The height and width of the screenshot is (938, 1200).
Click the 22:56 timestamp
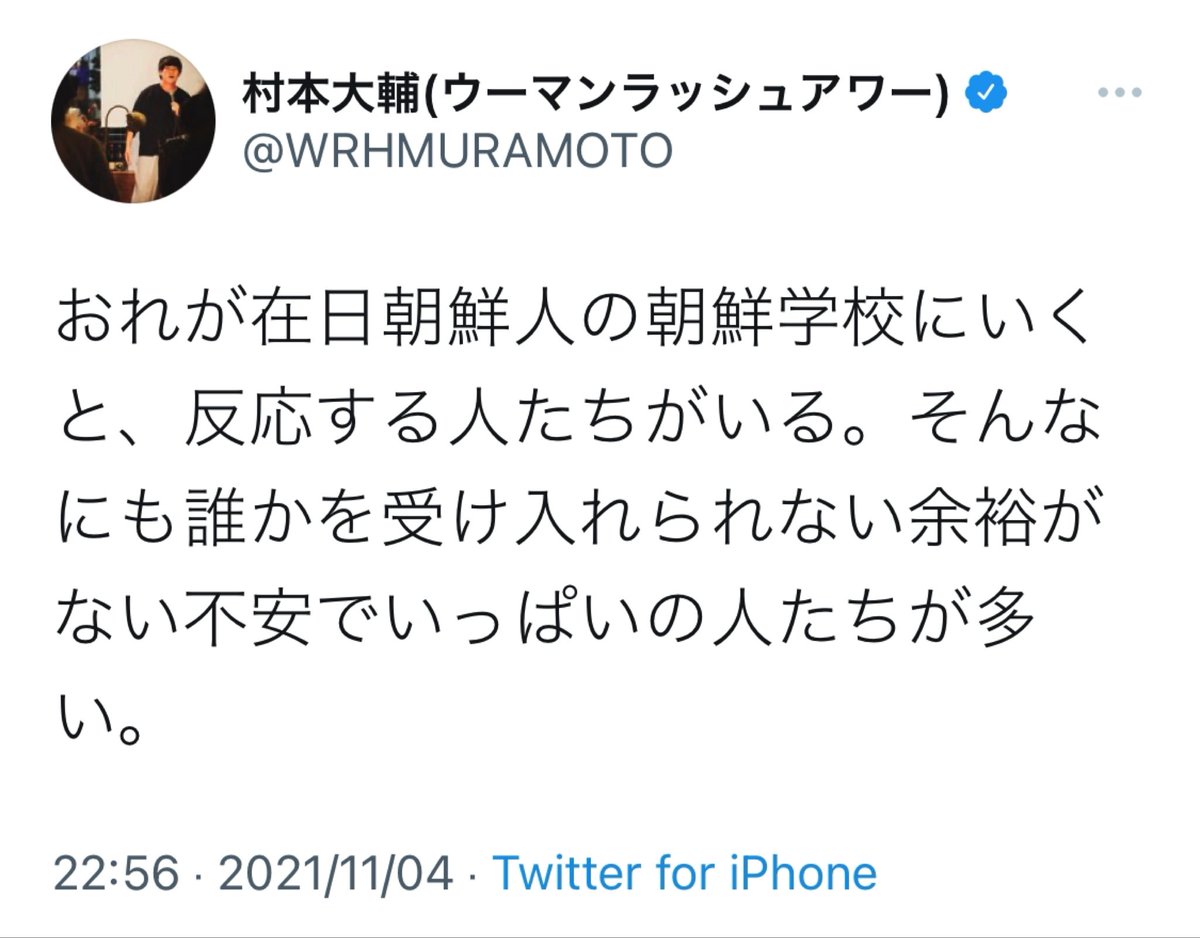pyautogui.click(x=116, y=874)
